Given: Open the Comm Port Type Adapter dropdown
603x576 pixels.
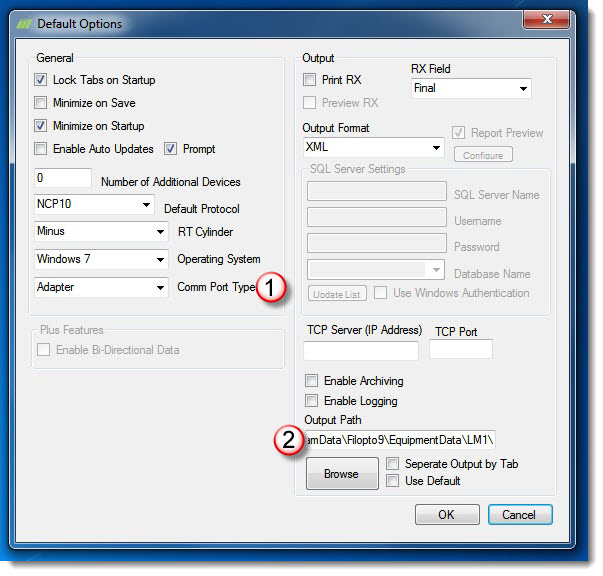Looking at the screenshot, I should [101, 287].
